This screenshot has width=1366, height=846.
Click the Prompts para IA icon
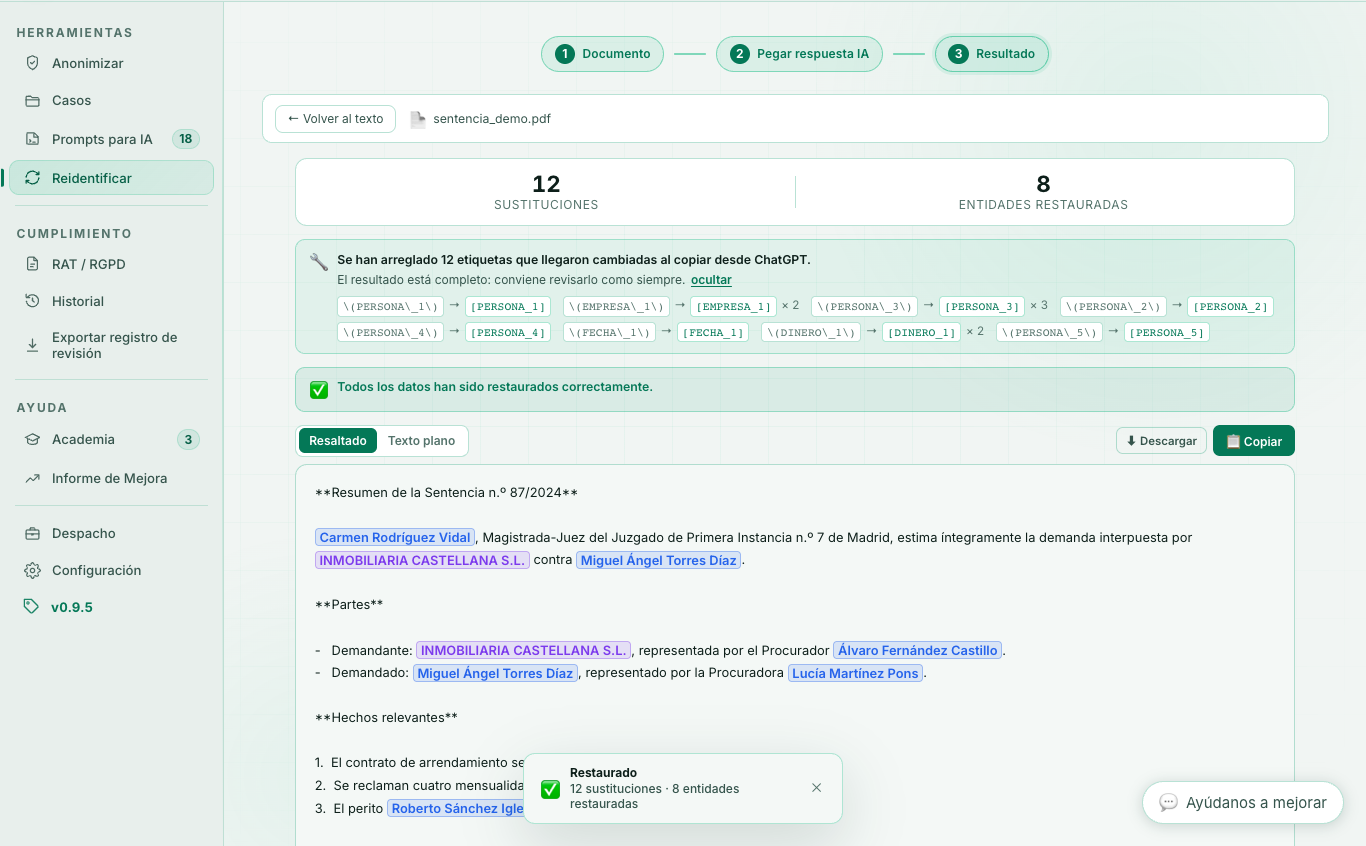coord(33,139)
